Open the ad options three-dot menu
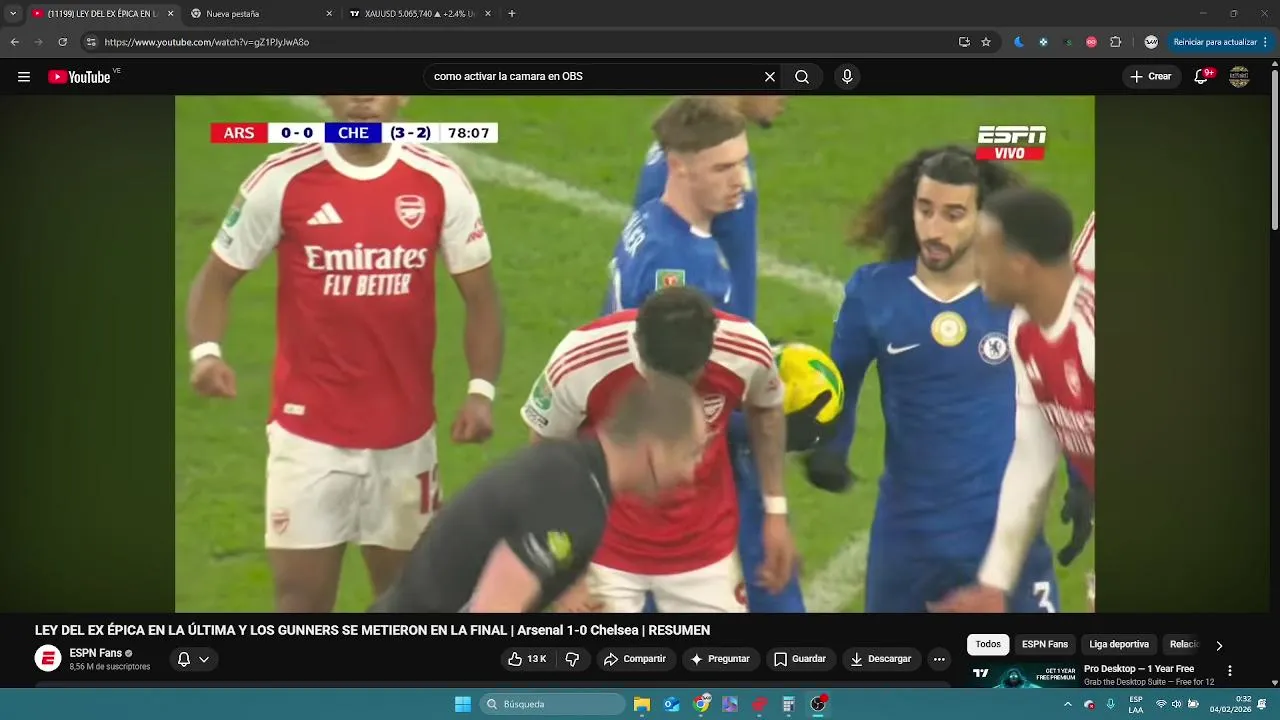 1230,671
